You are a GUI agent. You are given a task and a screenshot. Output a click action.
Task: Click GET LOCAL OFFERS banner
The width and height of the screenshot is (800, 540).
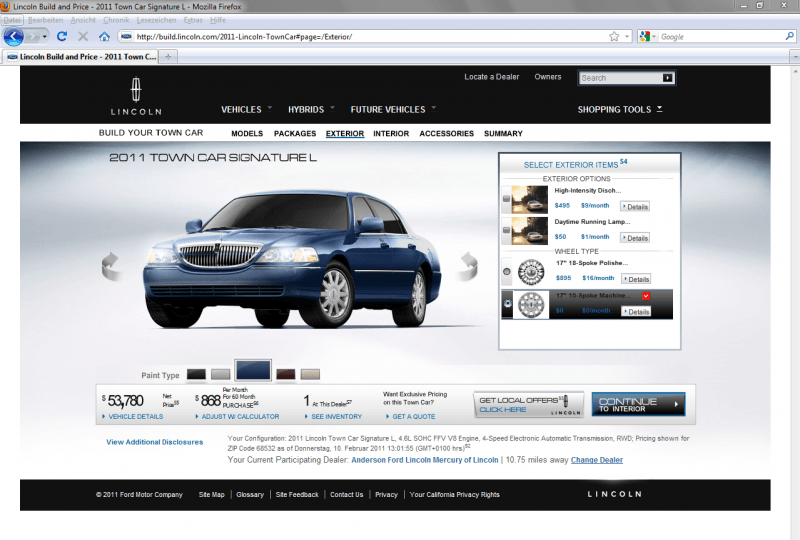point(529,404)
